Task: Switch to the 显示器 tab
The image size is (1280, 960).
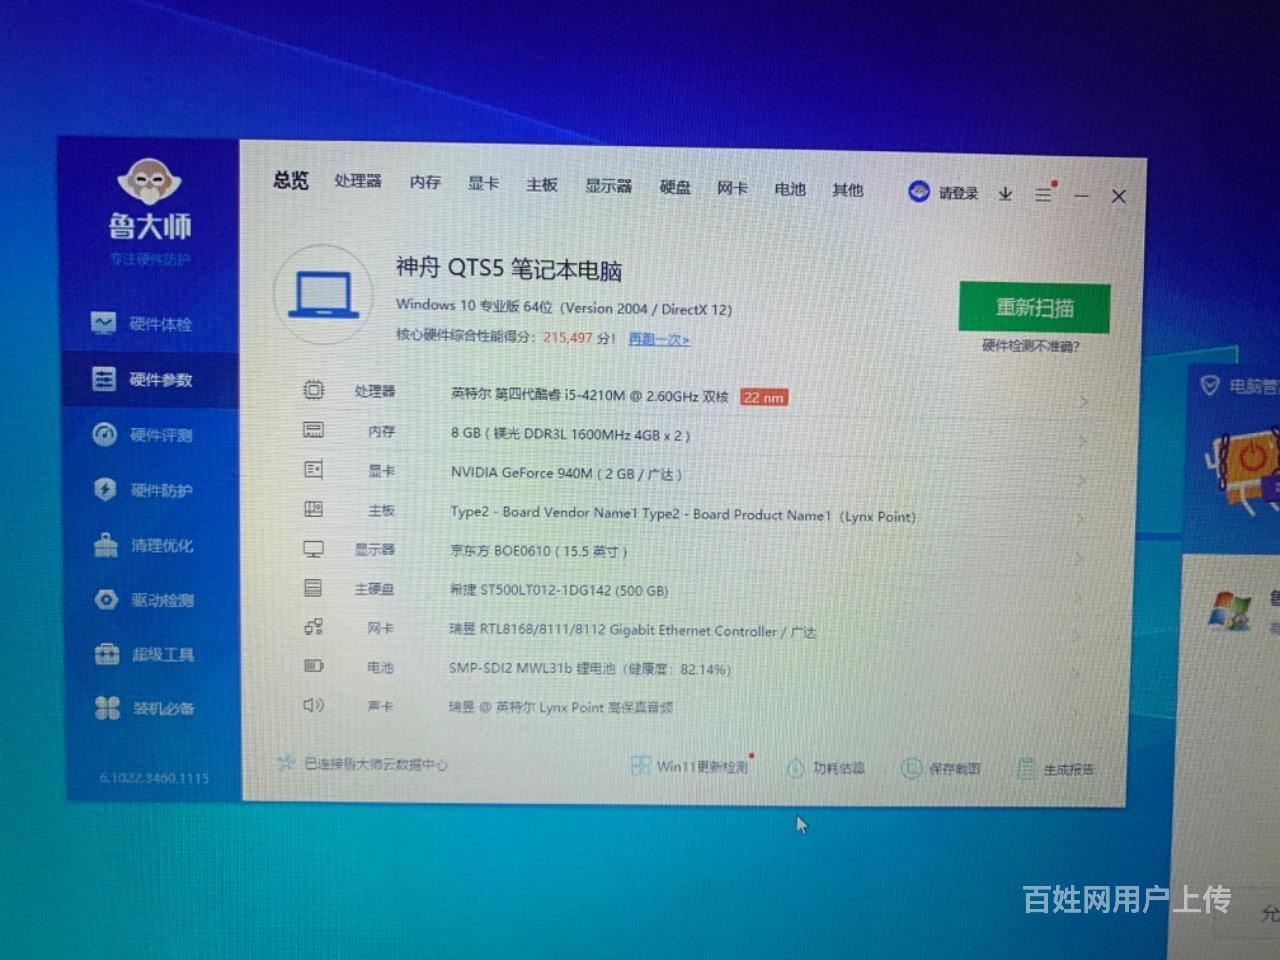Action: (x=608, y=186)
